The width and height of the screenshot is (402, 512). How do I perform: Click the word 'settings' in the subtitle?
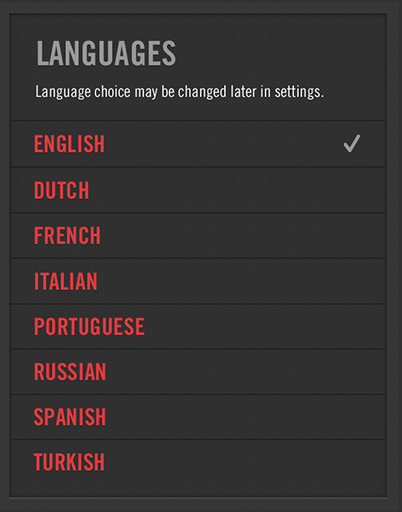point(298,92)
